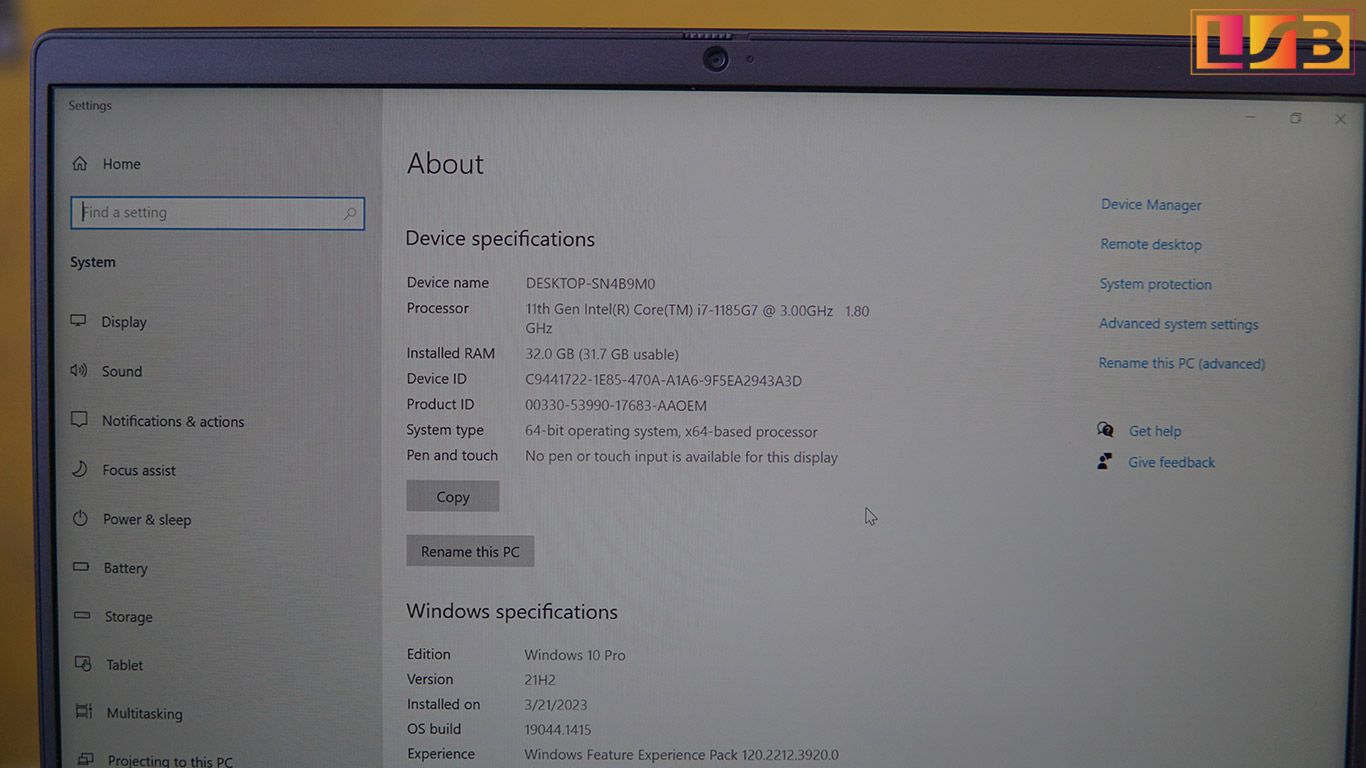The image size is (1366, 768).
Task: Focus the Find a setting search box
Action: tap(218, 213)
